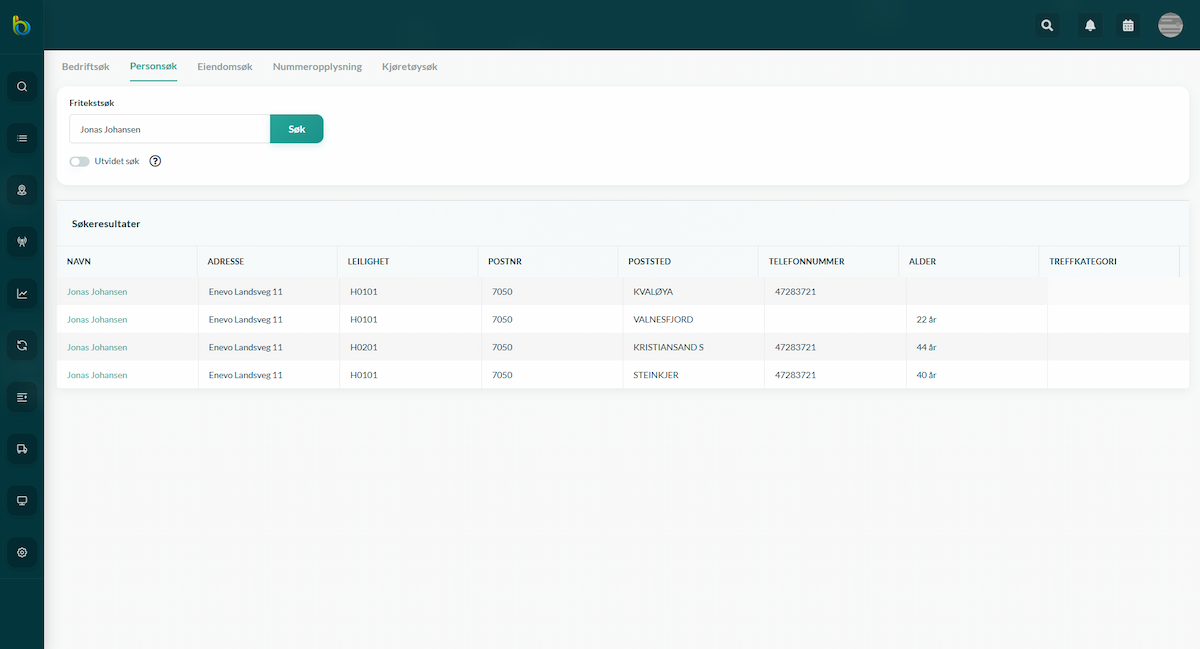
Task: Open the broadcast antenna icon in the sidebar
Action: pos(22,242)
